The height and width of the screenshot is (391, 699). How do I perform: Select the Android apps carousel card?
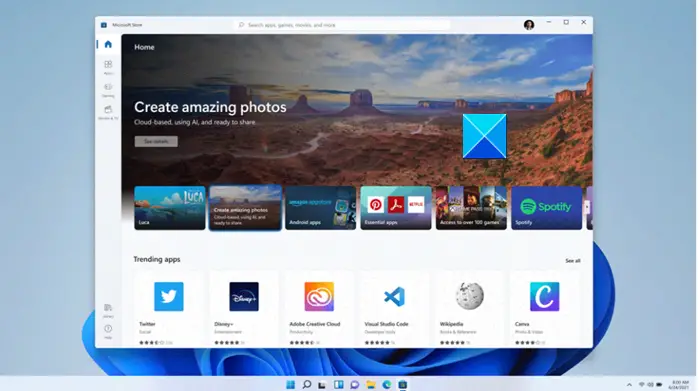click(x=321, y=208)
